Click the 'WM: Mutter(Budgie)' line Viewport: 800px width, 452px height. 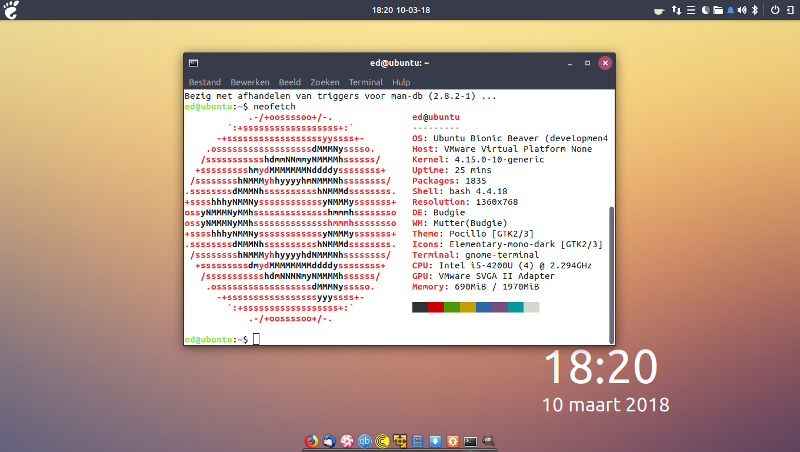point(460,223)
